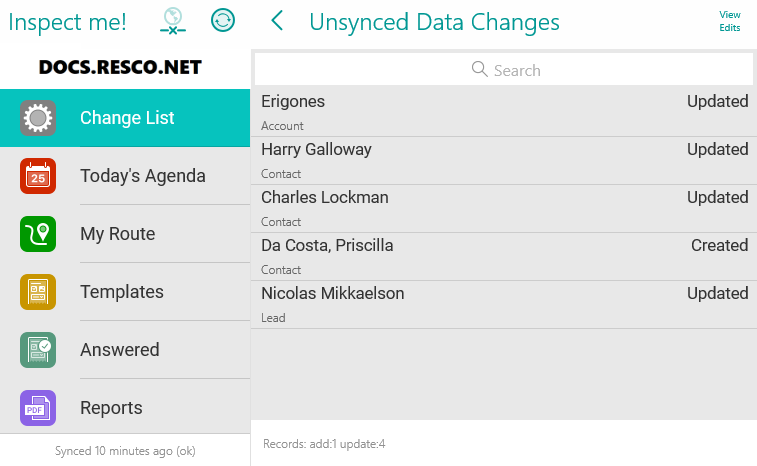757x466 pixels.
Task: Click View Edits button
Action: [730, 21]
